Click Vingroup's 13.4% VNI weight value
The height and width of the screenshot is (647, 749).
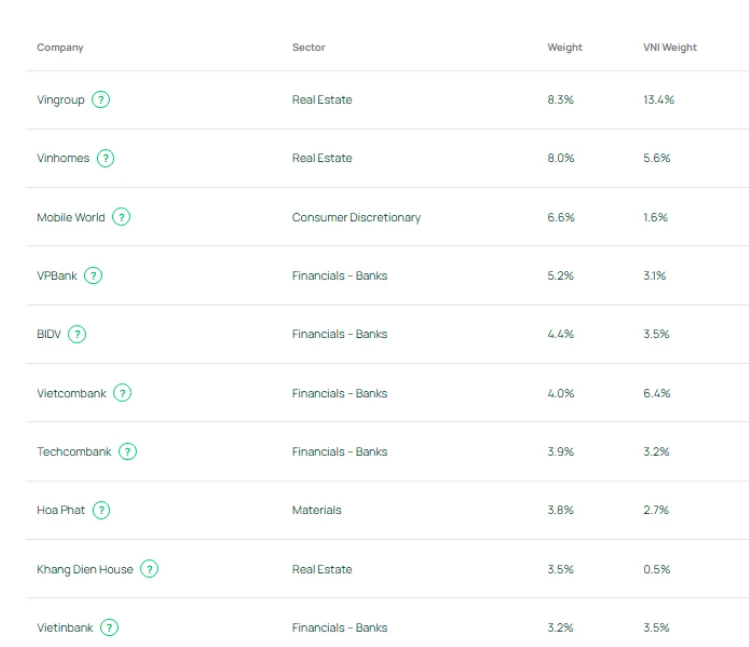pos(658,100)
